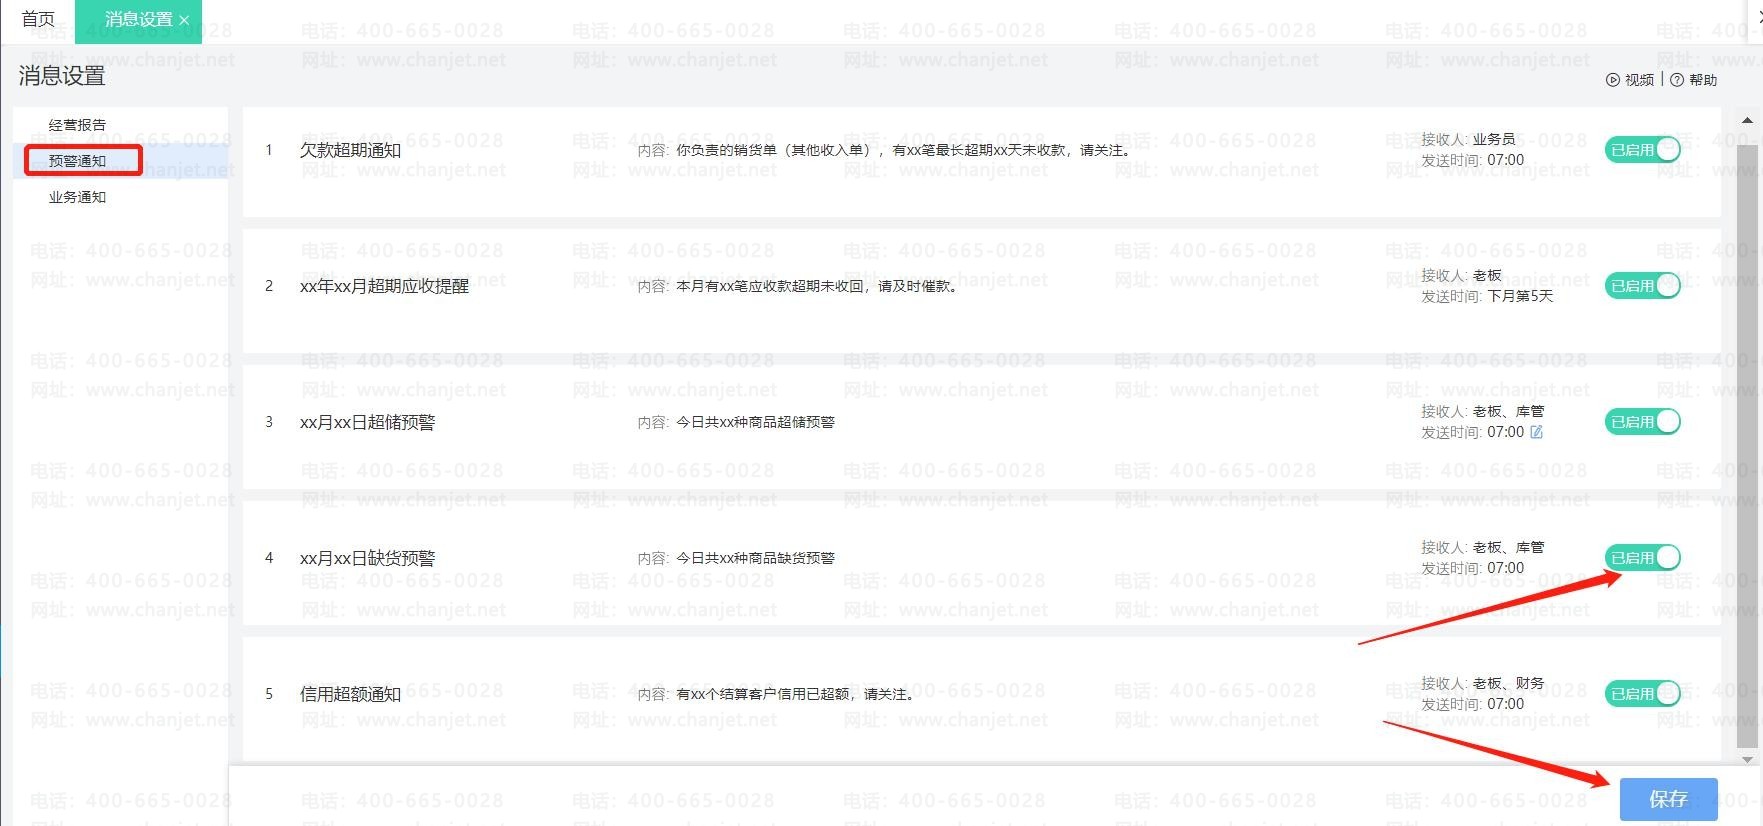Open the 视频 video tutorial link

click(x=1630, y=80)
